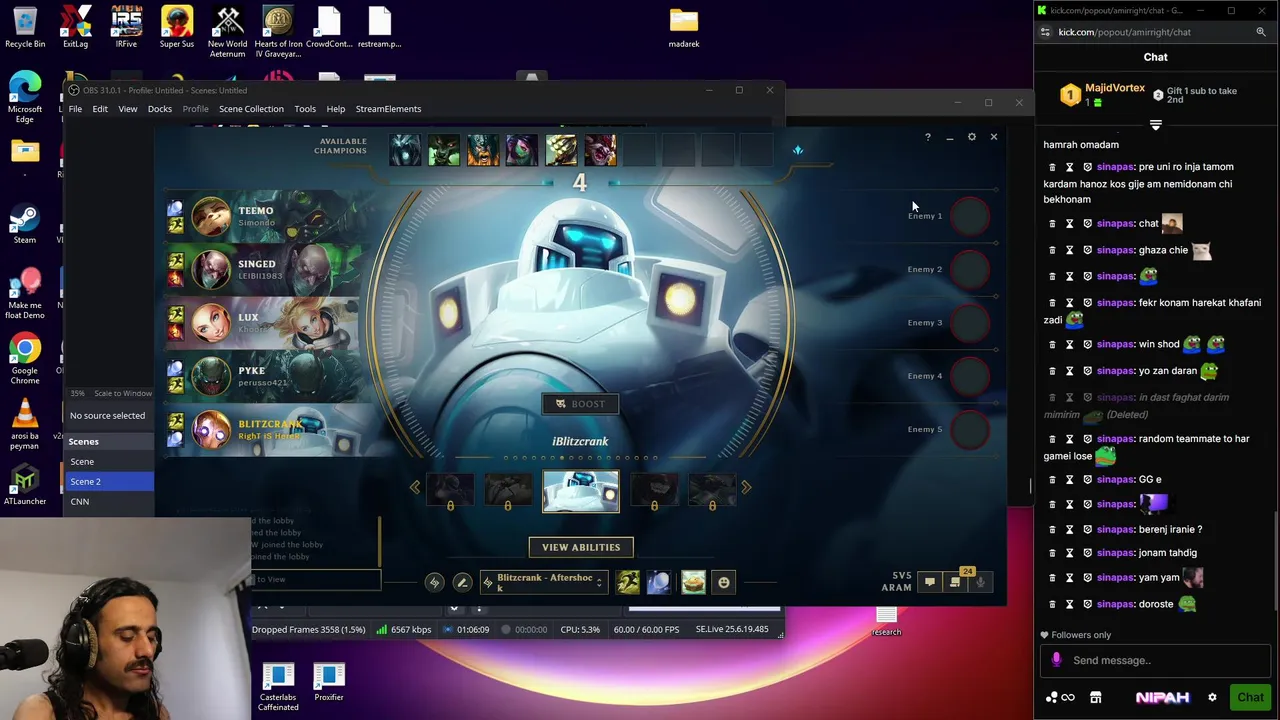Open madarek folder on desktop
1280x720 pixels.
[x=684, y=27]
